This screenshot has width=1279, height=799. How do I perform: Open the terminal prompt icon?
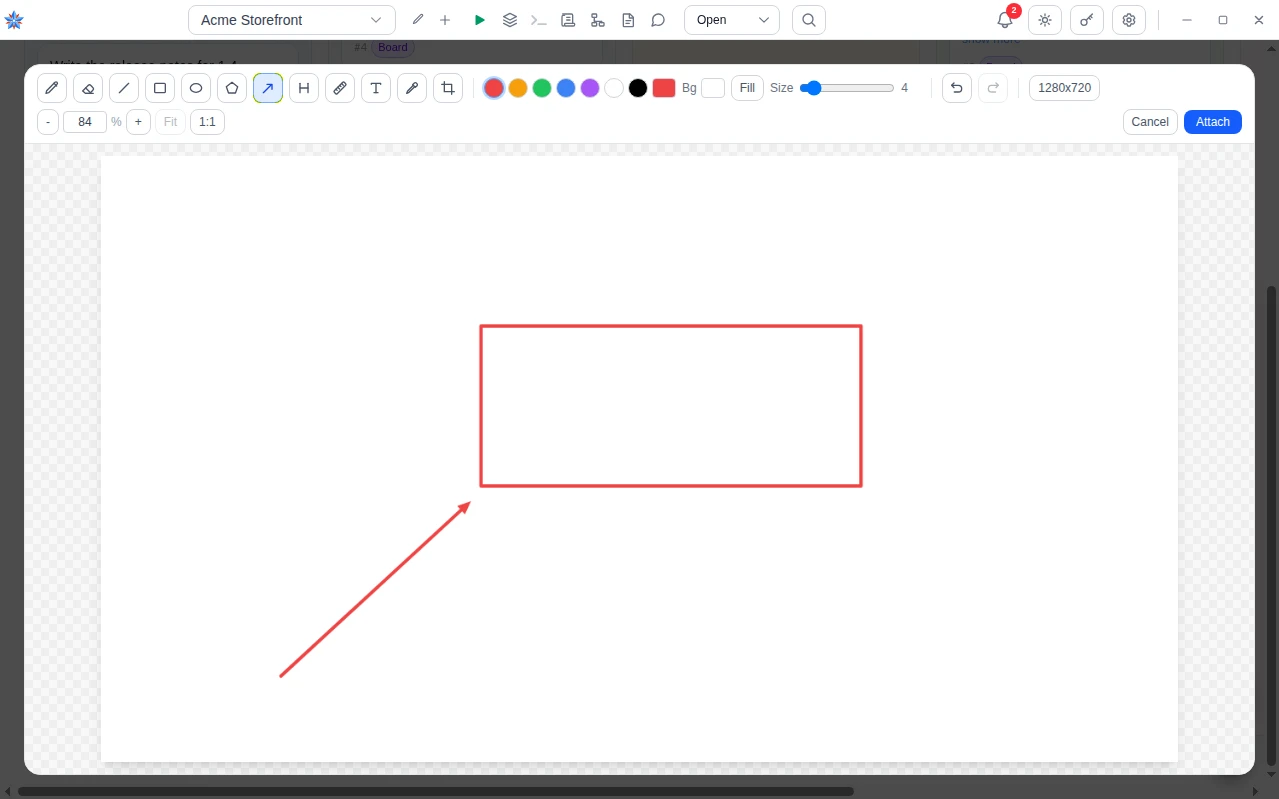point(538,20)
